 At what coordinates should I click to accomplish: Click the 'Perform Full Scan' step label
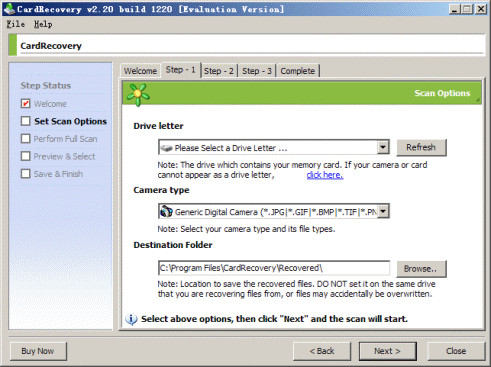coord(65,139)
